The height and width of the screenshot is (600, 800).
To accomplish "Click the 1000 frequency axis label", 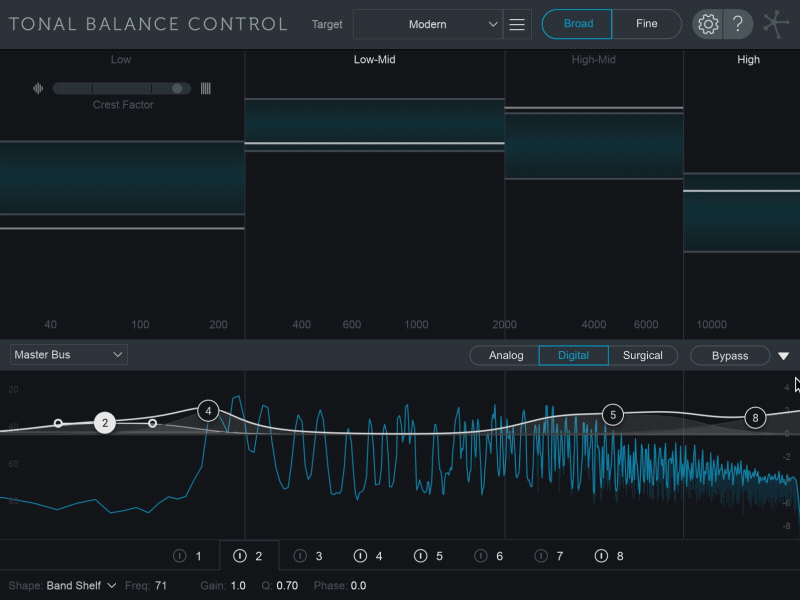I will (416, 324).
